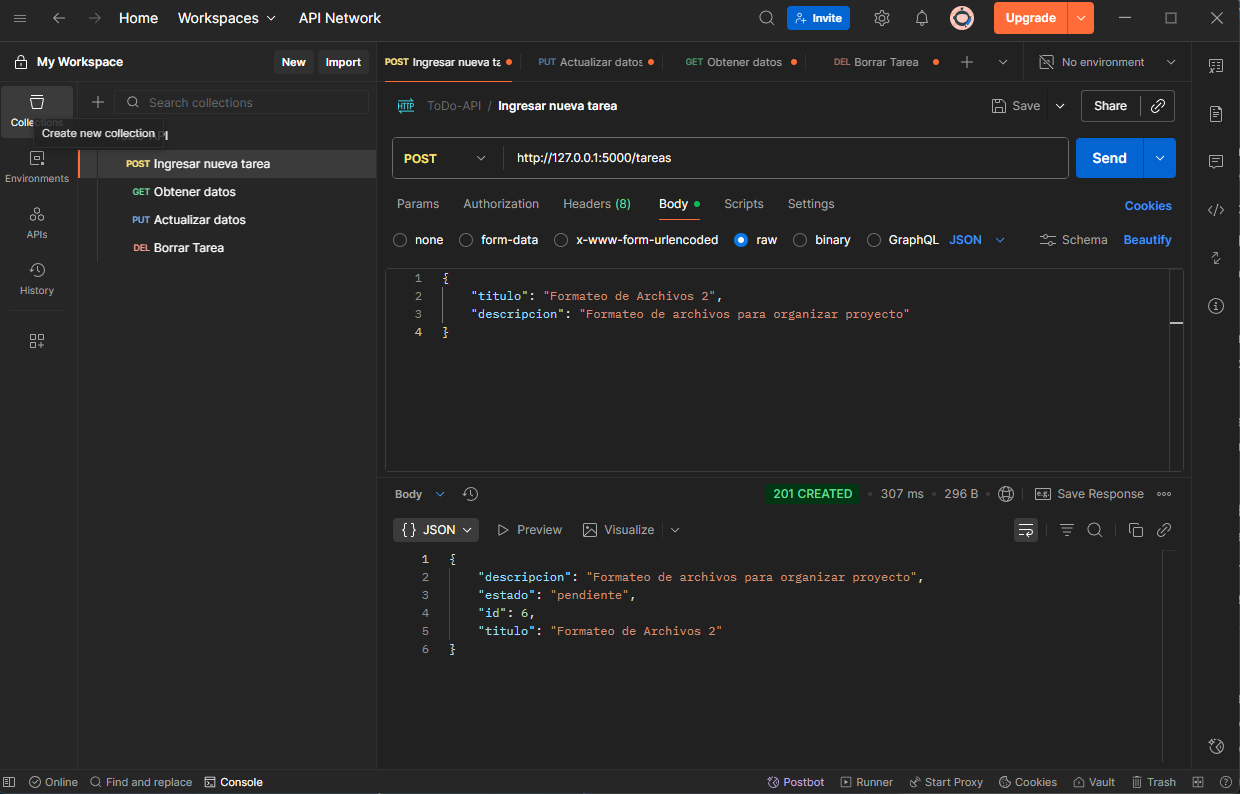Open the Actualizar datos request tab
Viewport: 1240px width, 794px height.
click(596, 61)
